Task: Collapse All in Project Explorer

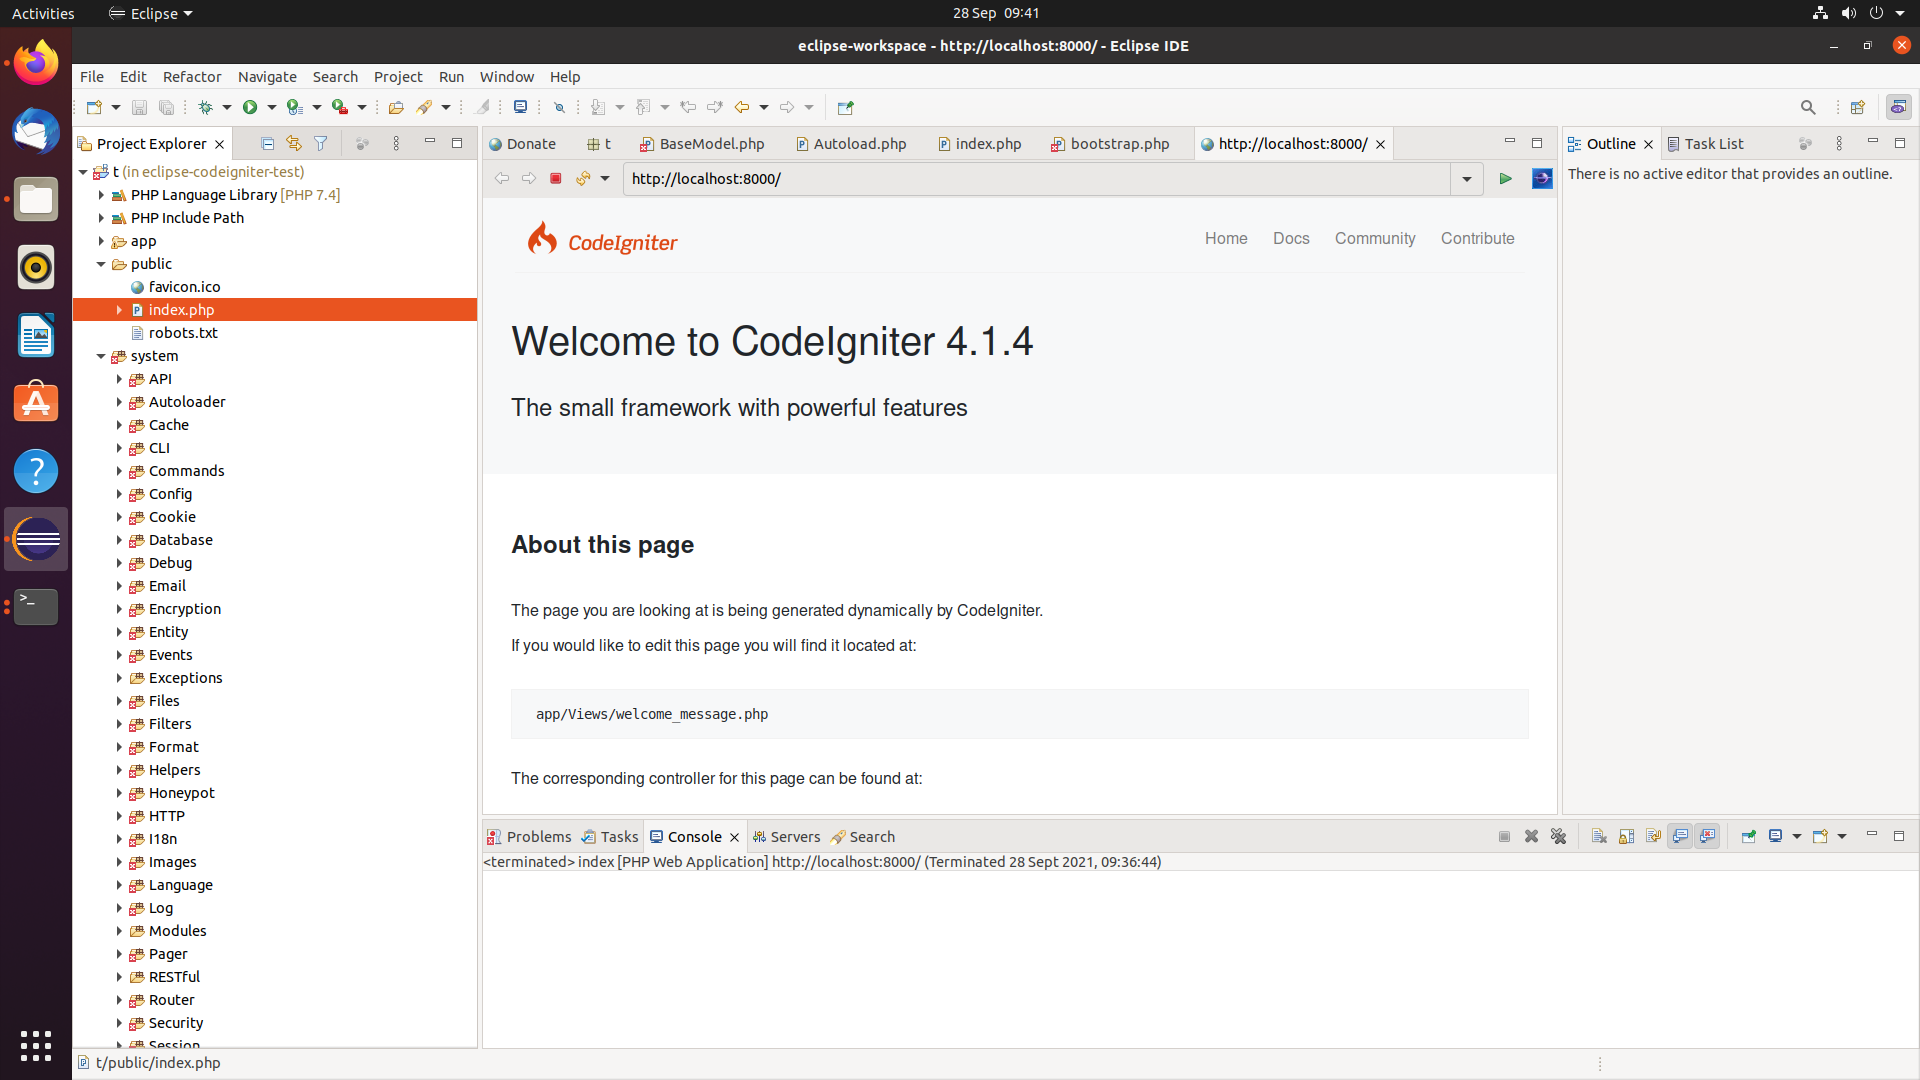Action: [267, 143]
